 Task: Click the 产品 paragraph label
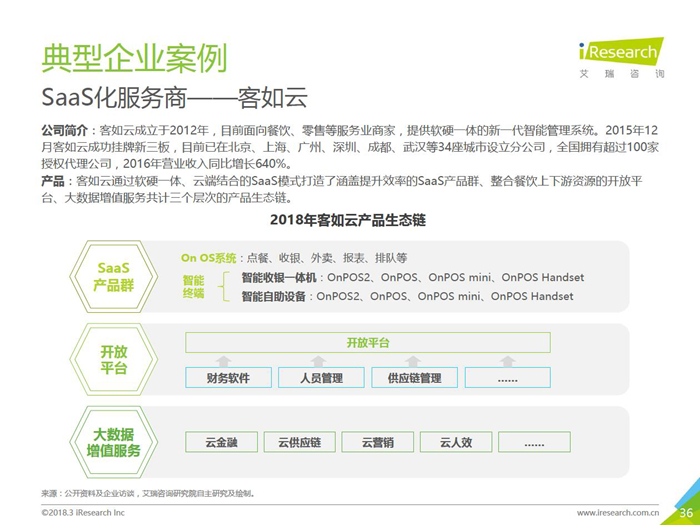53,181
